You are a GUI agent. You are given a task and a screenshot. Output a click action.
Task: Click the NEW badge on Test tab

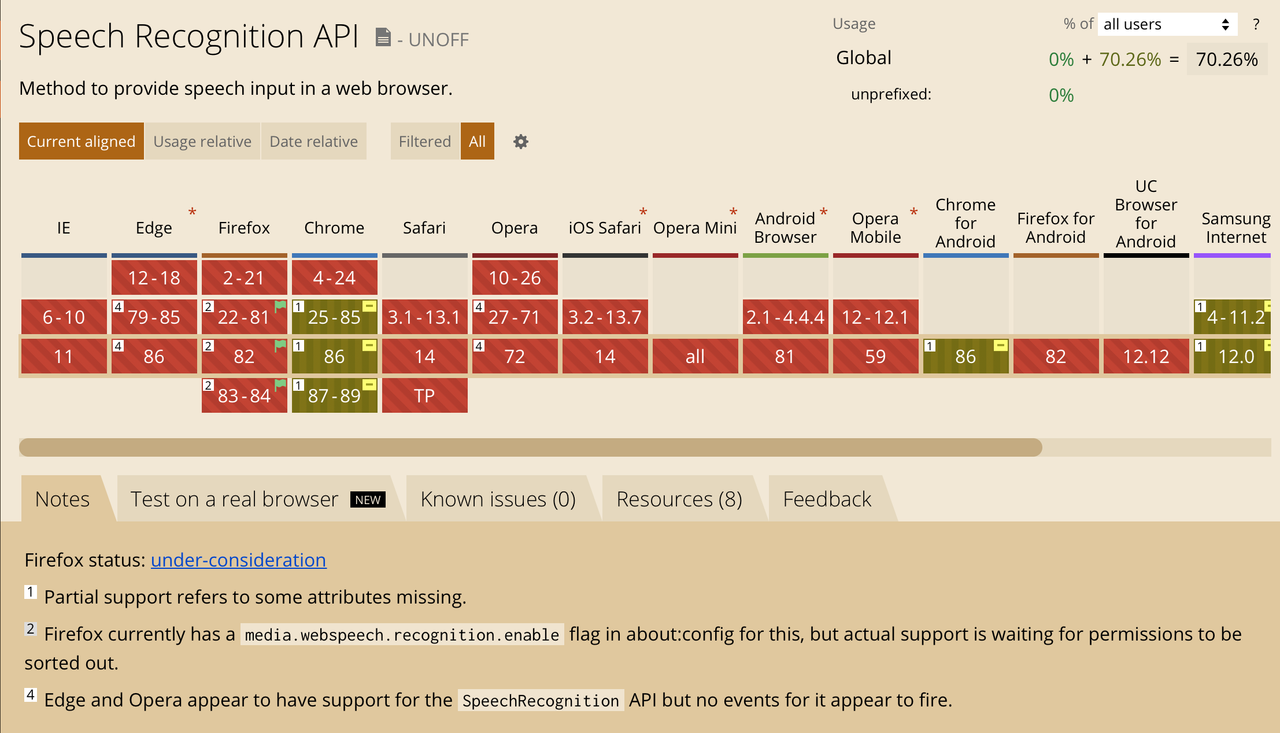tap(368, 500)
